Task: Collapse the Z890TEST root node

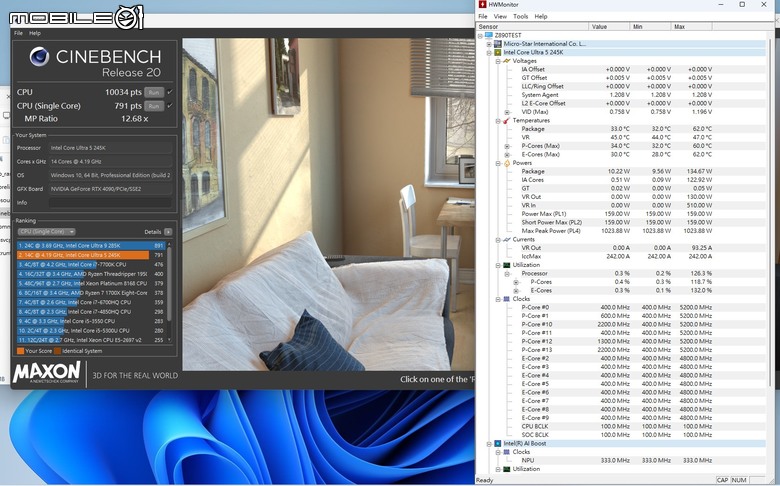Action: 480,35
